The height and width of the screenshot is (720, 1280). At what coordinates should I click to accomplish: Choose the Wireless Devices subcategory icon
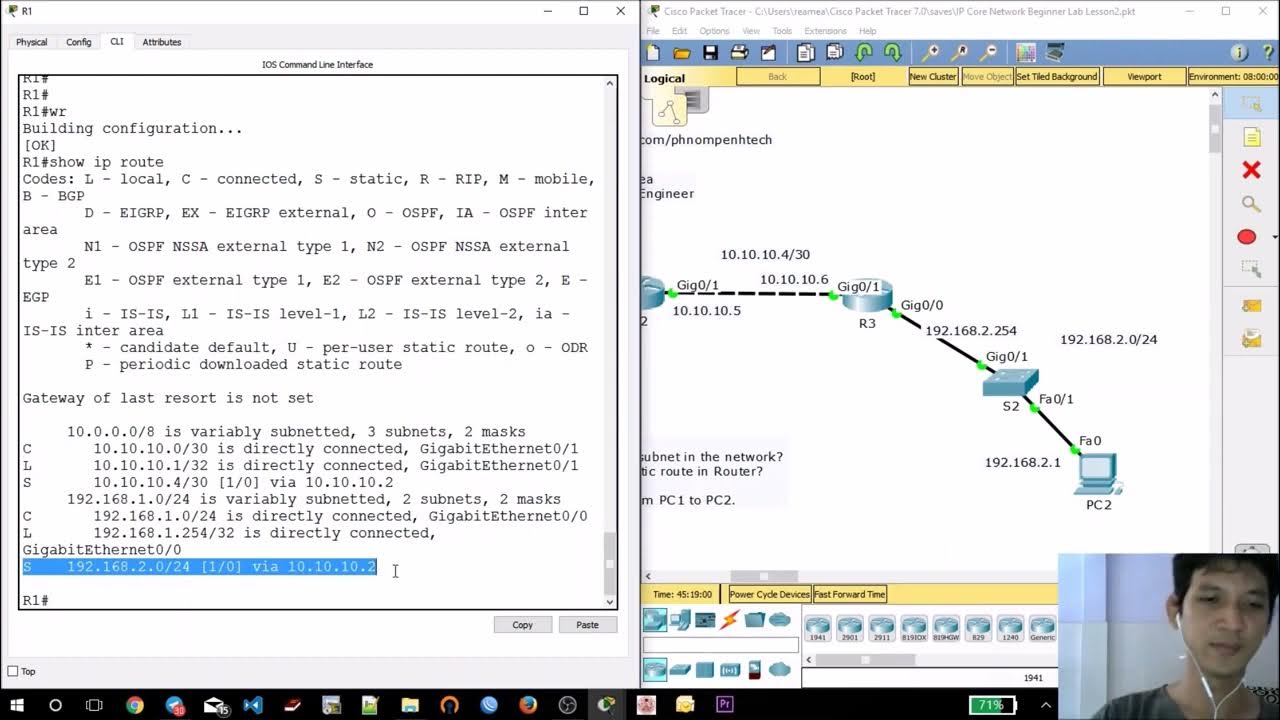point(730,669)
